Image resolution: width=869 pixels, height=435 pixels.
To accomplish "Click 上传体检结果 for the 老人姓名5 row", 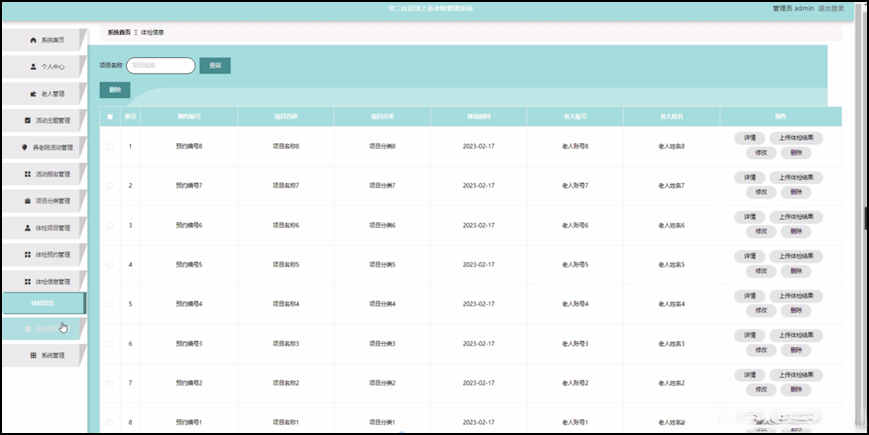I will point(796,256).
